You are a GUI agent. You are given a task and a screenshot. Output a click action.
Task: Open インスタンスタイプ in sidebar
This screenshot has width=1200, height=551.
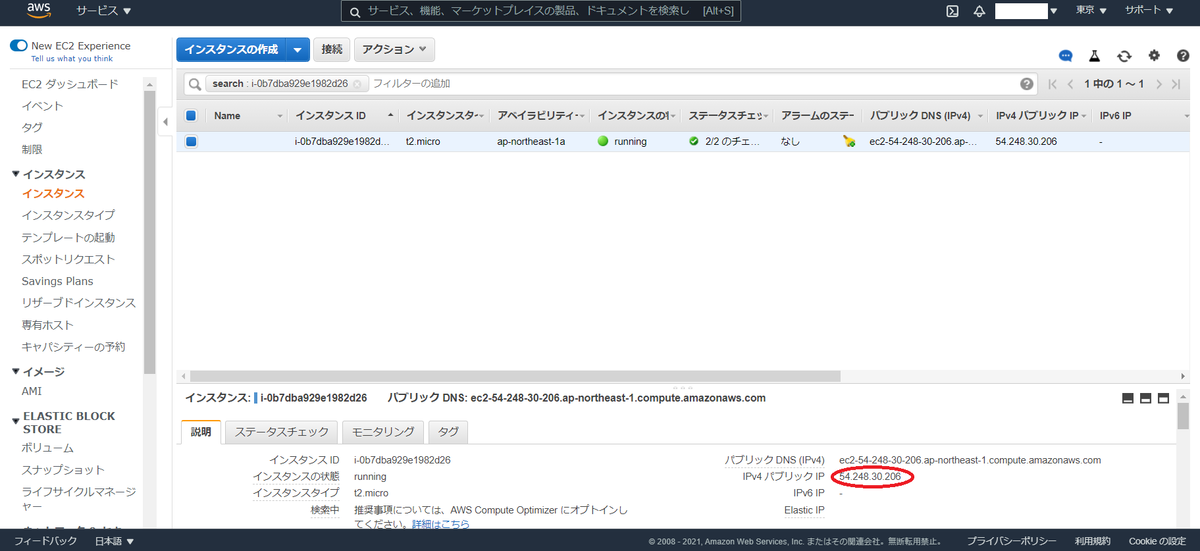(x=68, y=215)
